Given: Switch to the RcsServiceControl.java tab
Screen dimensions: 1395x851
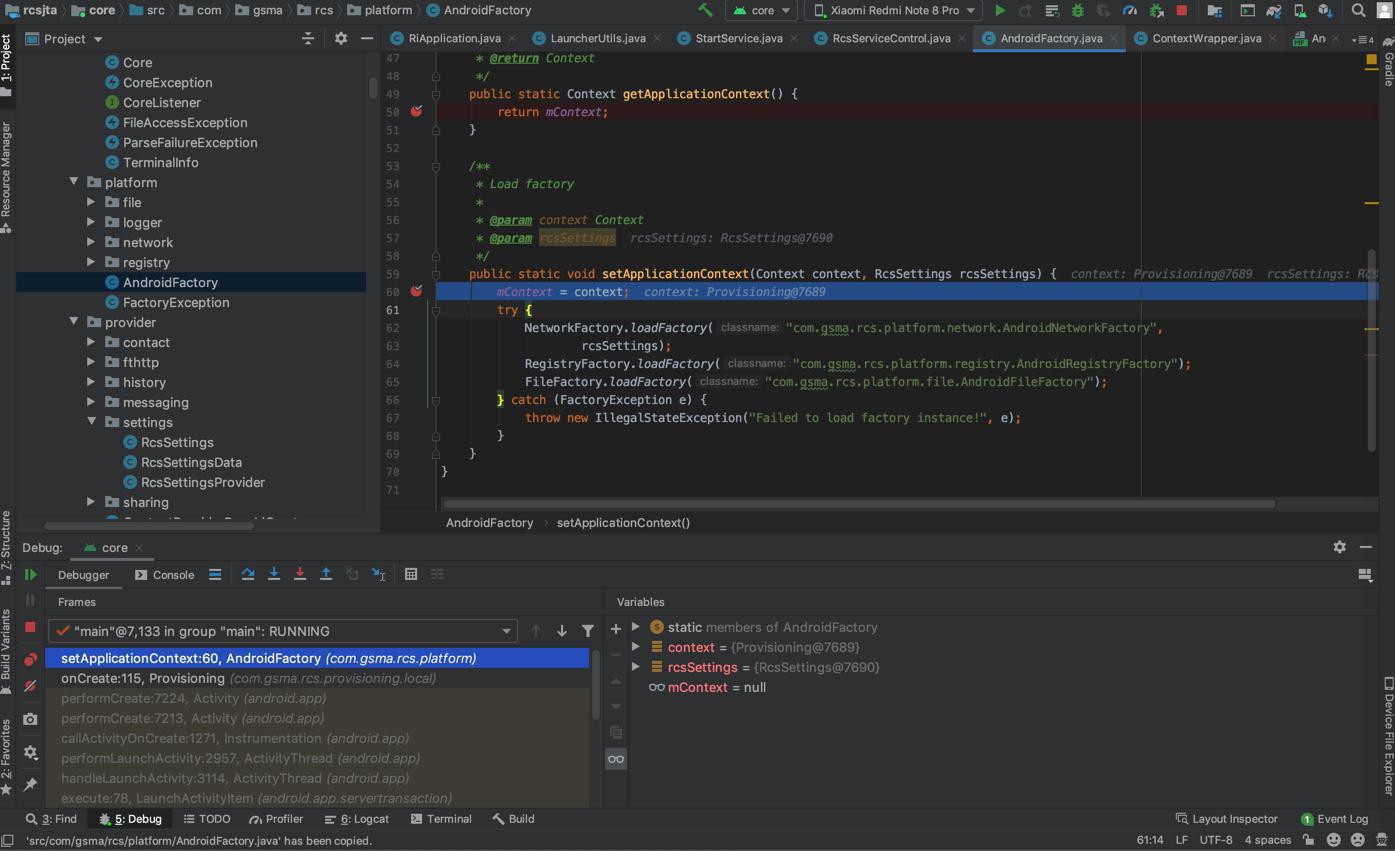Looking at the screenshot, I should point(890,38).
